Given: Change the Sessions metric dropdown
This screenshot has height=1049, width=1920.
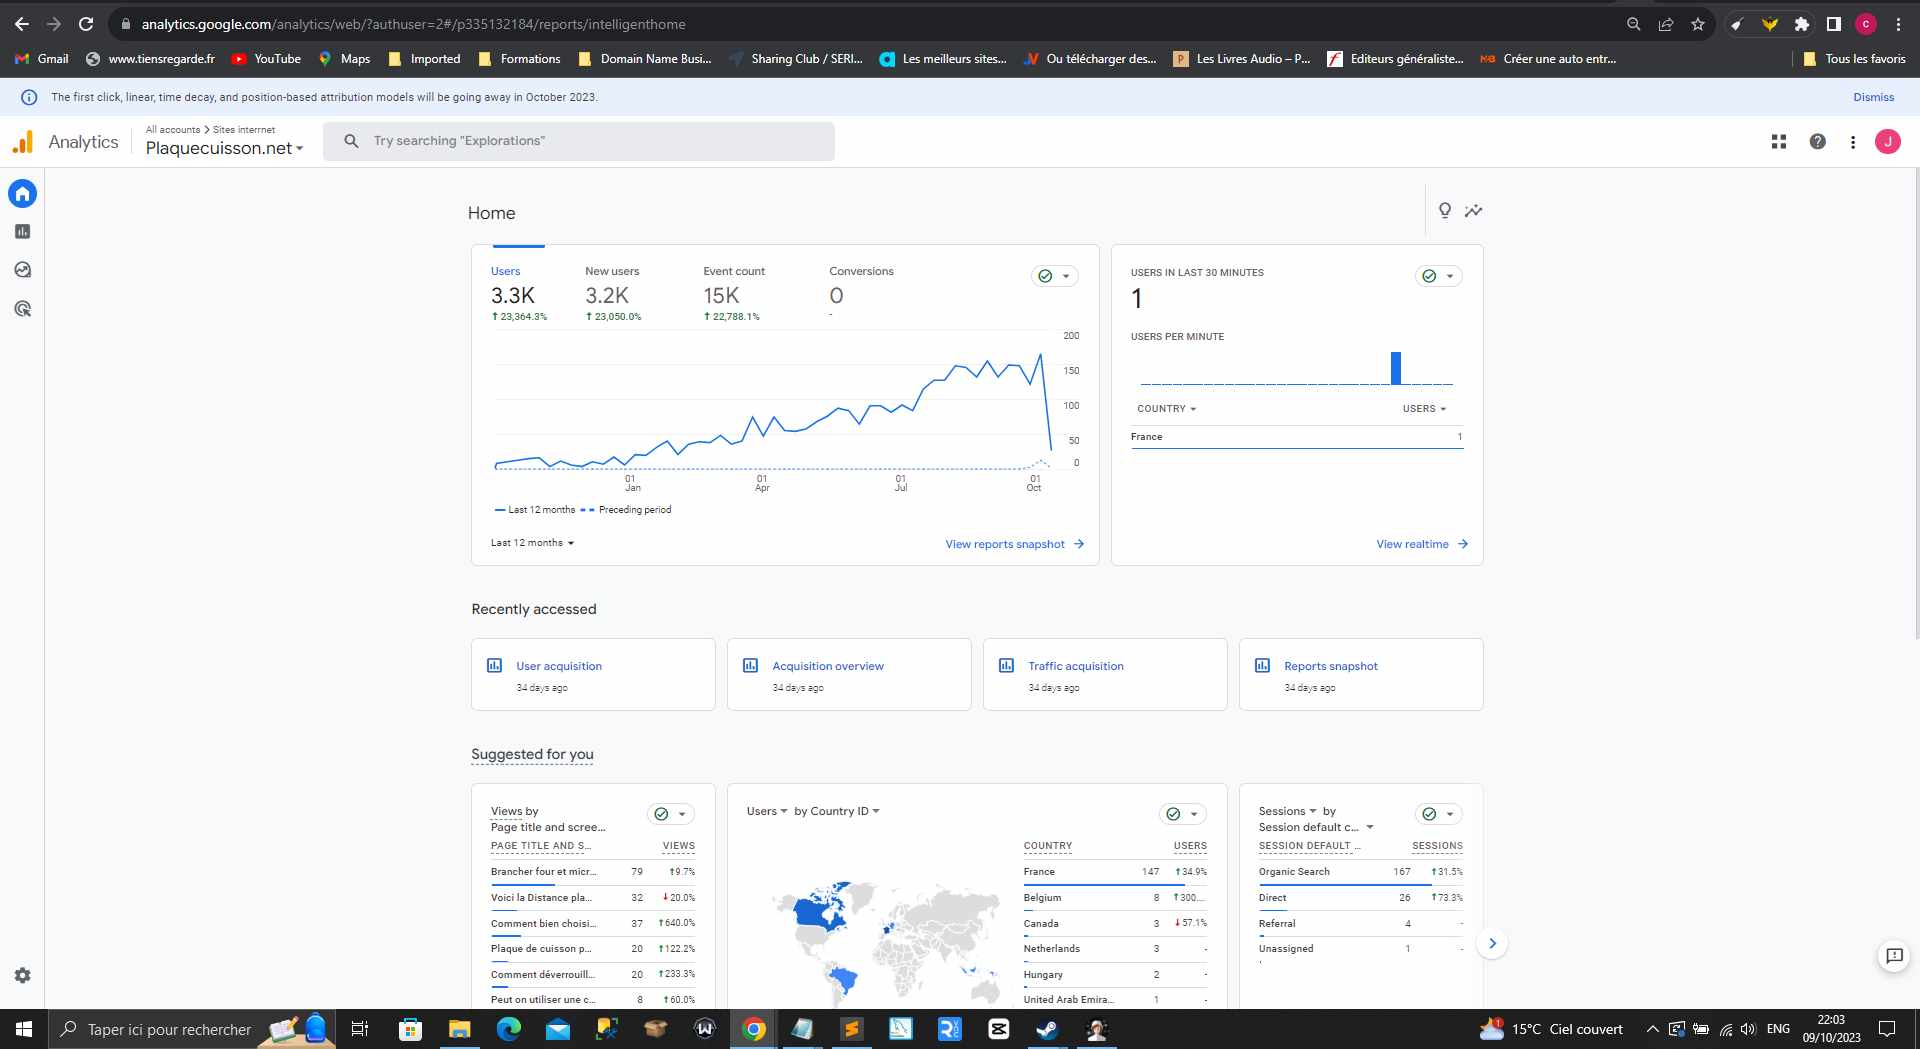Looking at the screenshot, I should [1287, 811].
